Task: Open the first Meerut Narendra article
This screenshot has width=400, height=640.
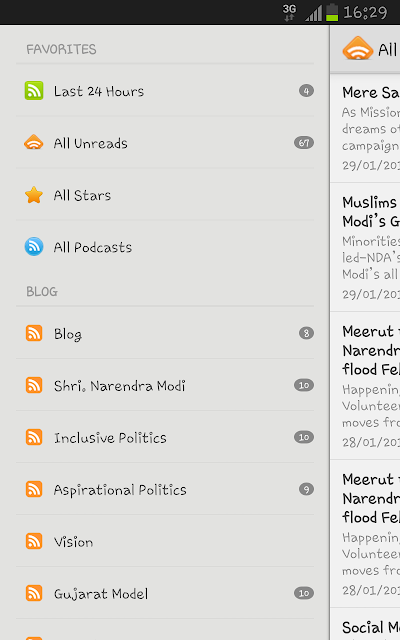Action: pos(365,386)
